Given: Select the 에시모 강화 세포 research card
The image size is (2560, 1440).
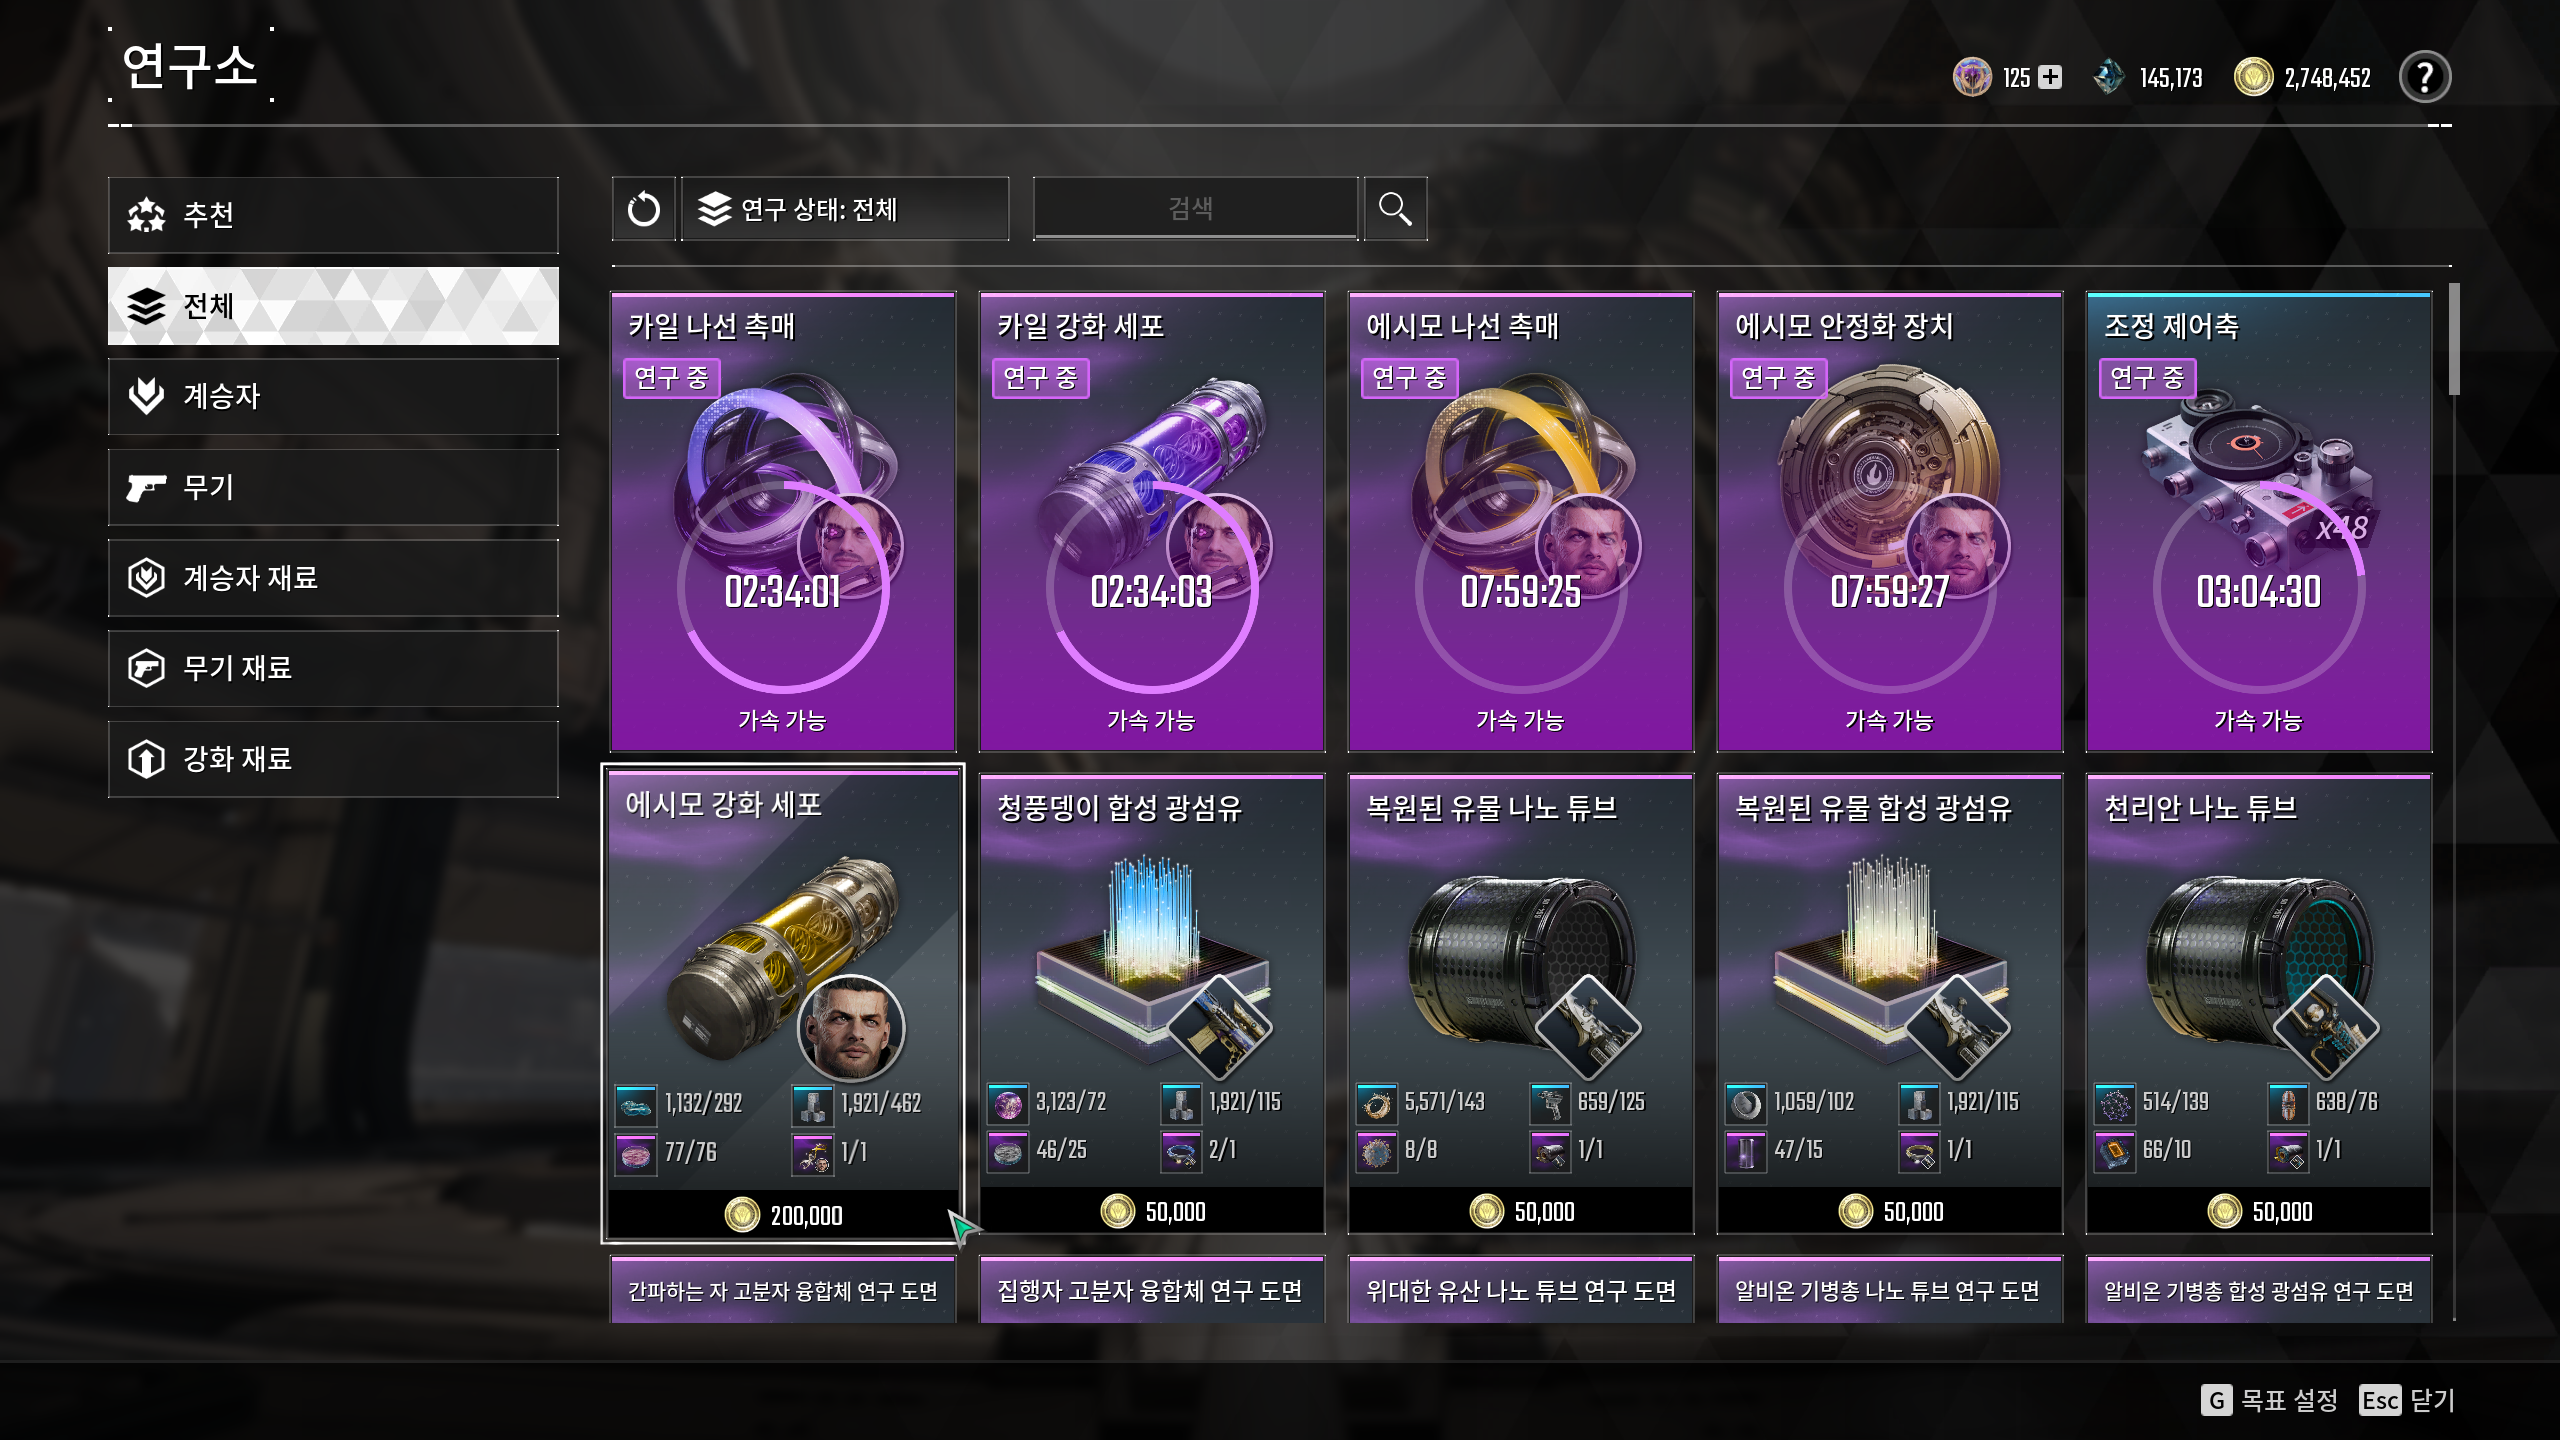Looking at the screenshot, I should (x=783, y=1004).
